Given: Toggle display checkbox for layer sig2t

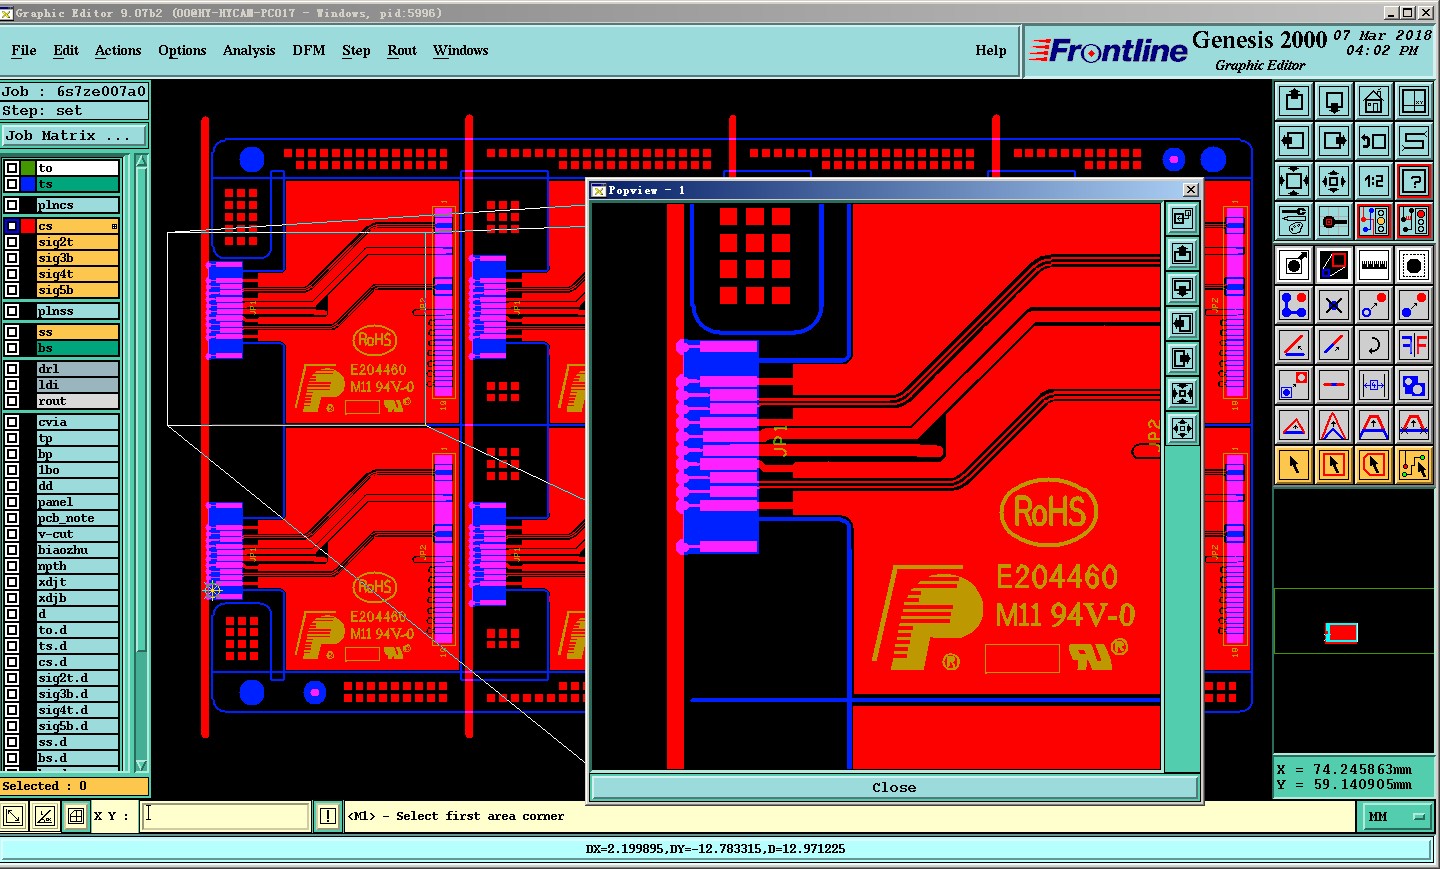Looking at the screenshot, I should [12, 242].
